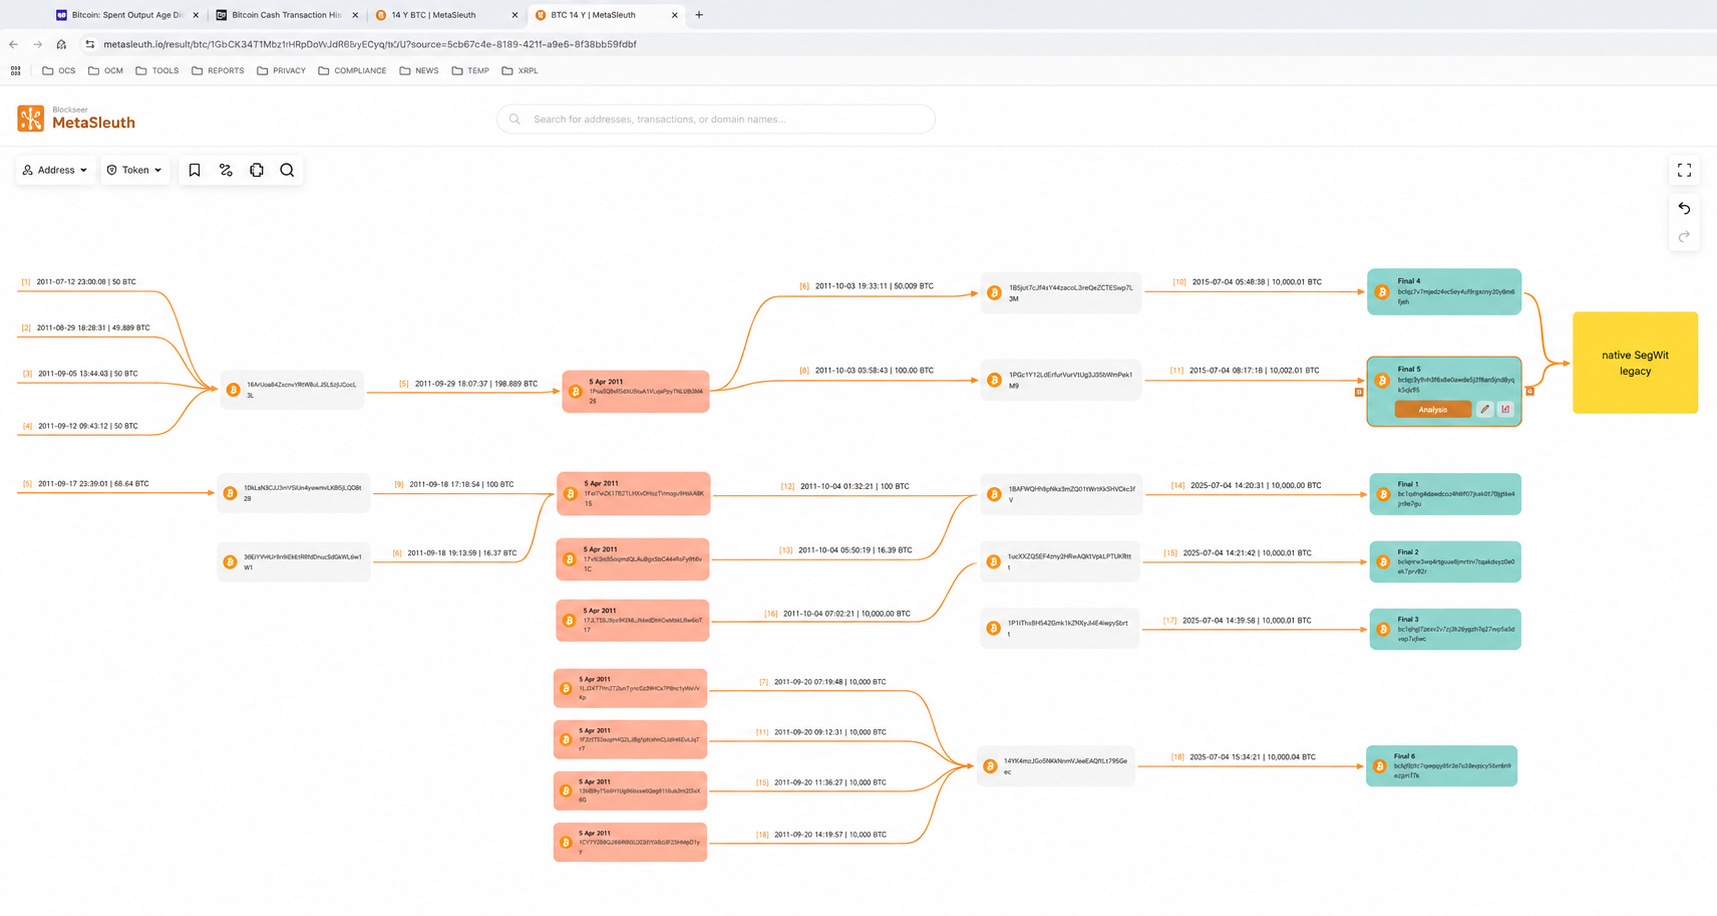Screen dimensions: 1717x916
Task: Click the Bitcoin icon on node 14YK4mzJGo5NKk
Action: coord(990,766)
